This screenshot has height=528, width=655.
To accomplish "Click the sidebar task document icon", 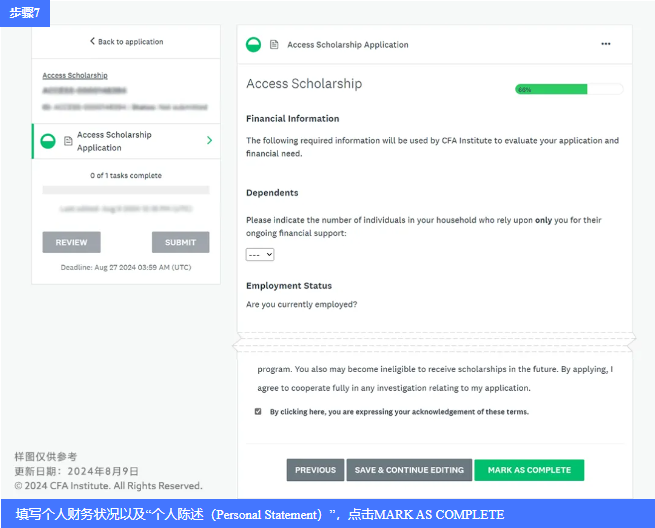I will click(68, 141).
